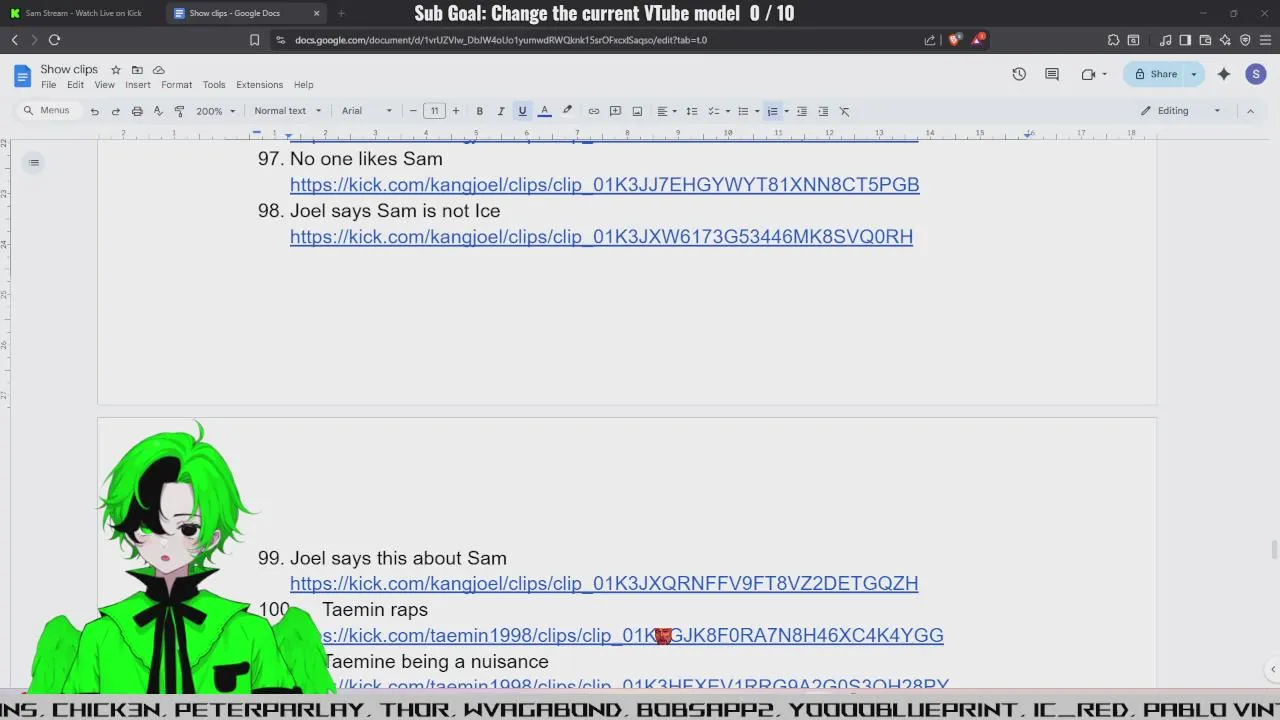Screen dimensions: 1280x720
Task: Click the Share button
Action: click(1155, 74)
